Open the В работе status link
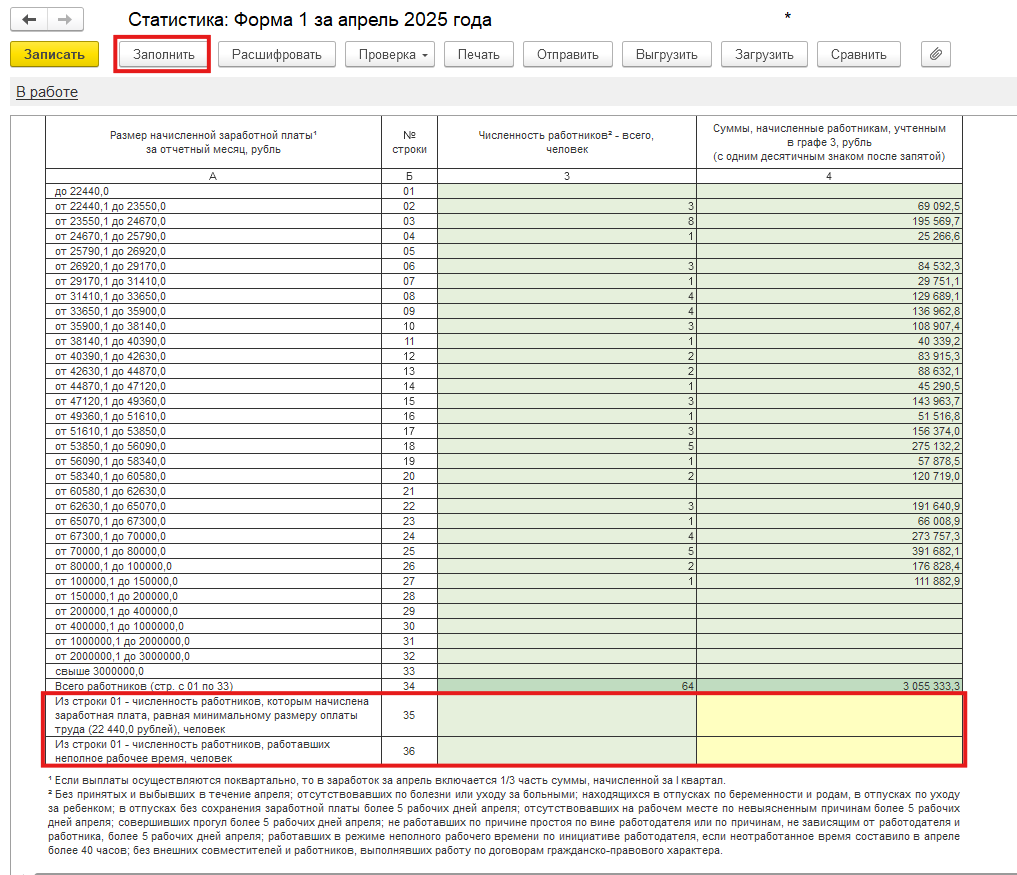The image size is (1017, 875). pos(47,92)
